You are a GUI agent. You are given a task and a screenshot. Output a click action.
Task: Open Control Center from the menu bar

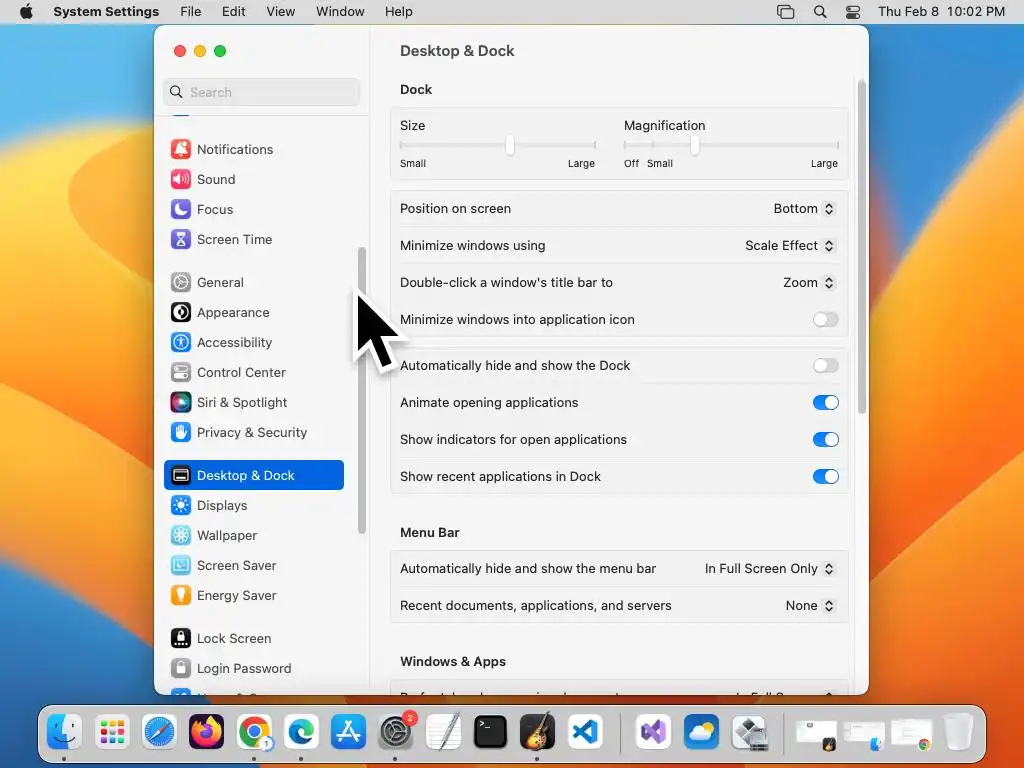(x=853, y=12)
